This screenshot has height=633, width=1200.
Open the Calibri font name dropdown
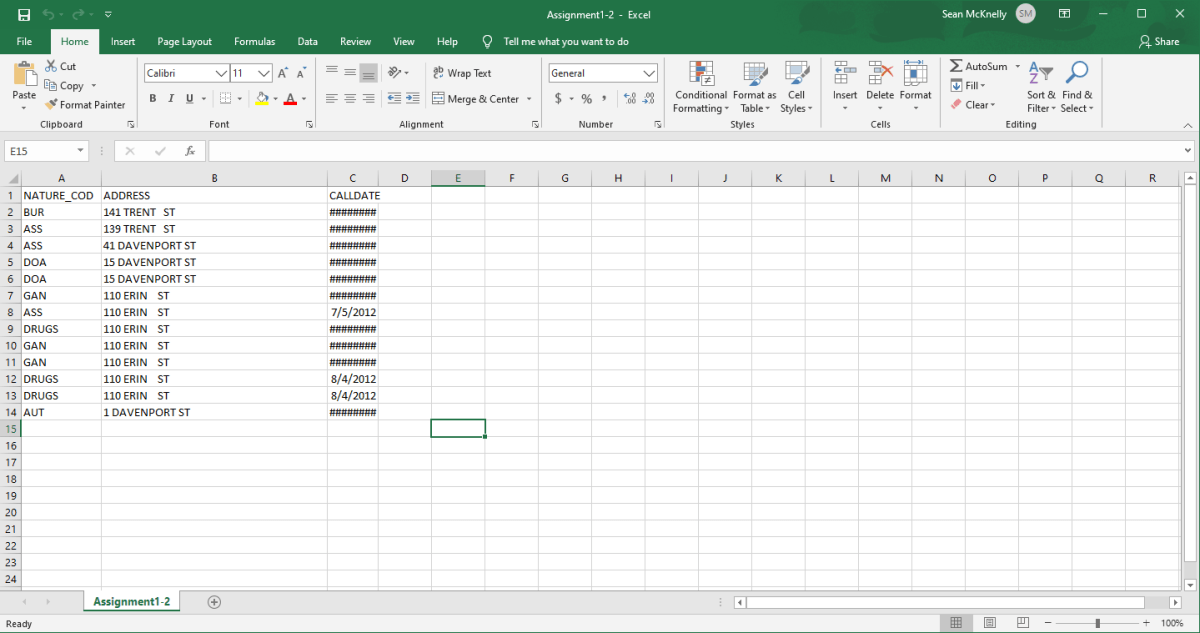(x=222, y=73)
